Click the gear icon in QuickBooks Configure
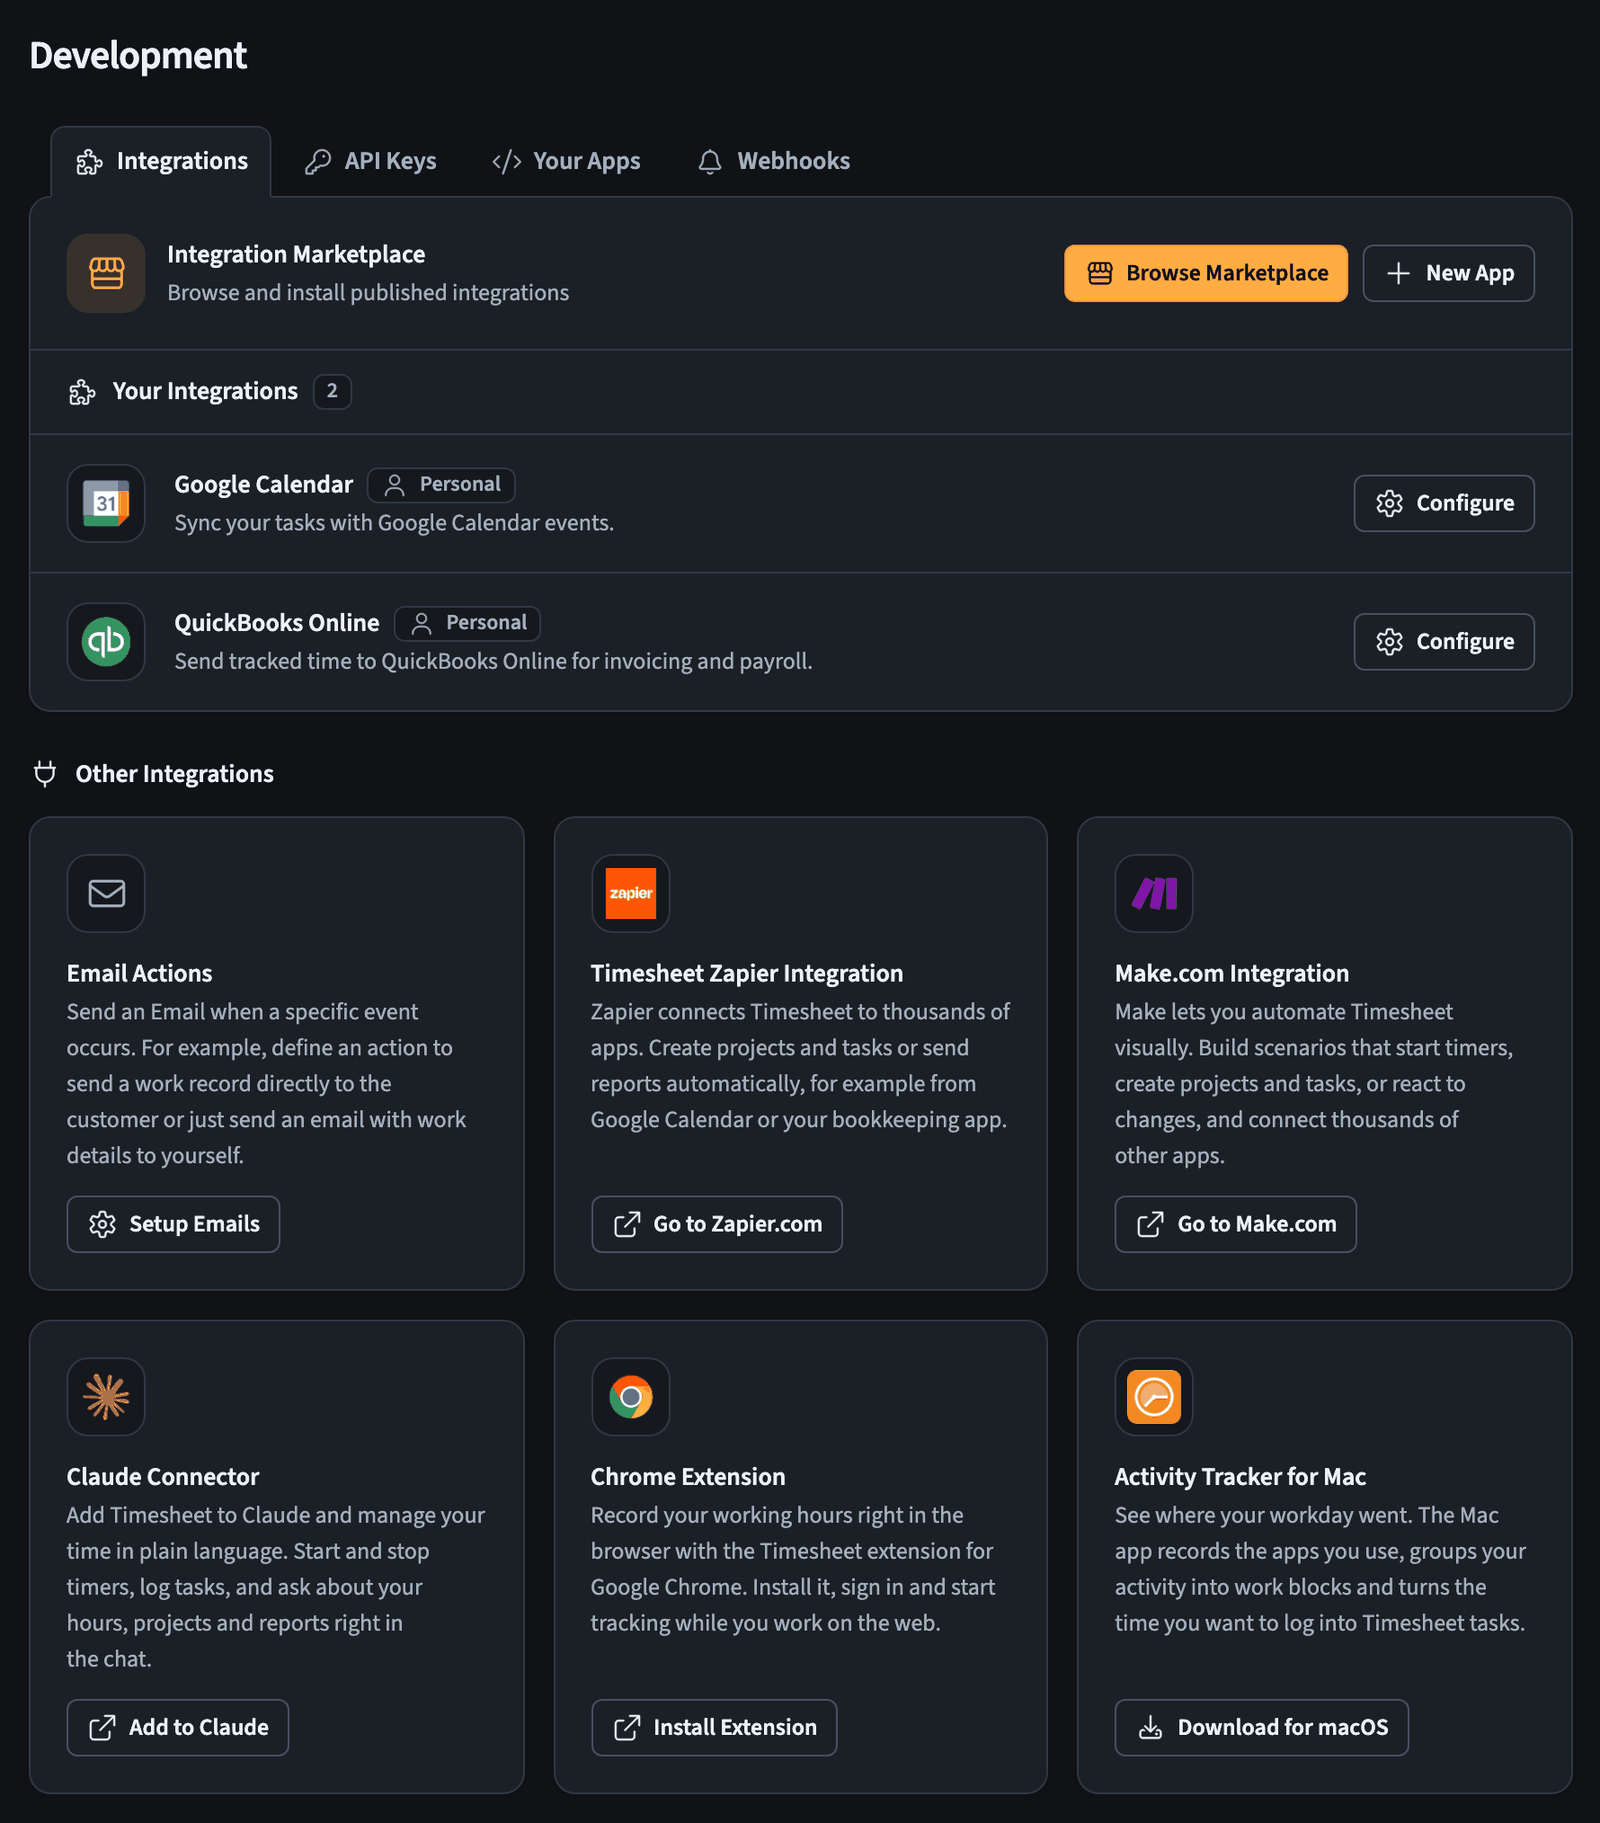The image size is (1600, 1823). click(1389, 641)
